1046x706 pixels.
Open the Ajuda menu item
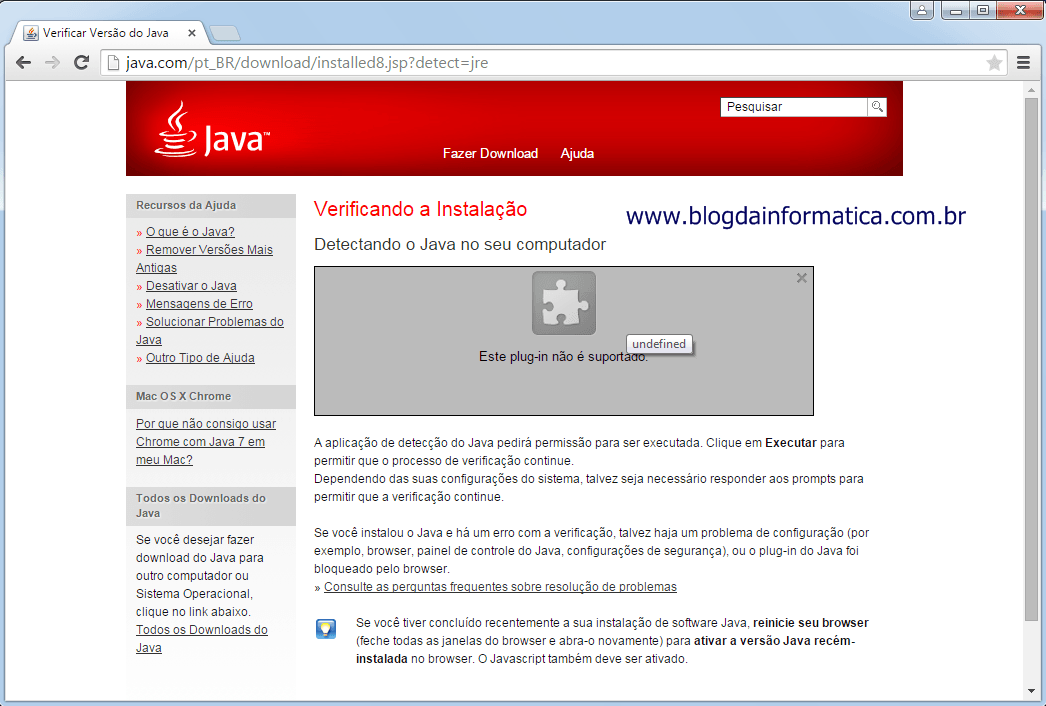(577, 153)
